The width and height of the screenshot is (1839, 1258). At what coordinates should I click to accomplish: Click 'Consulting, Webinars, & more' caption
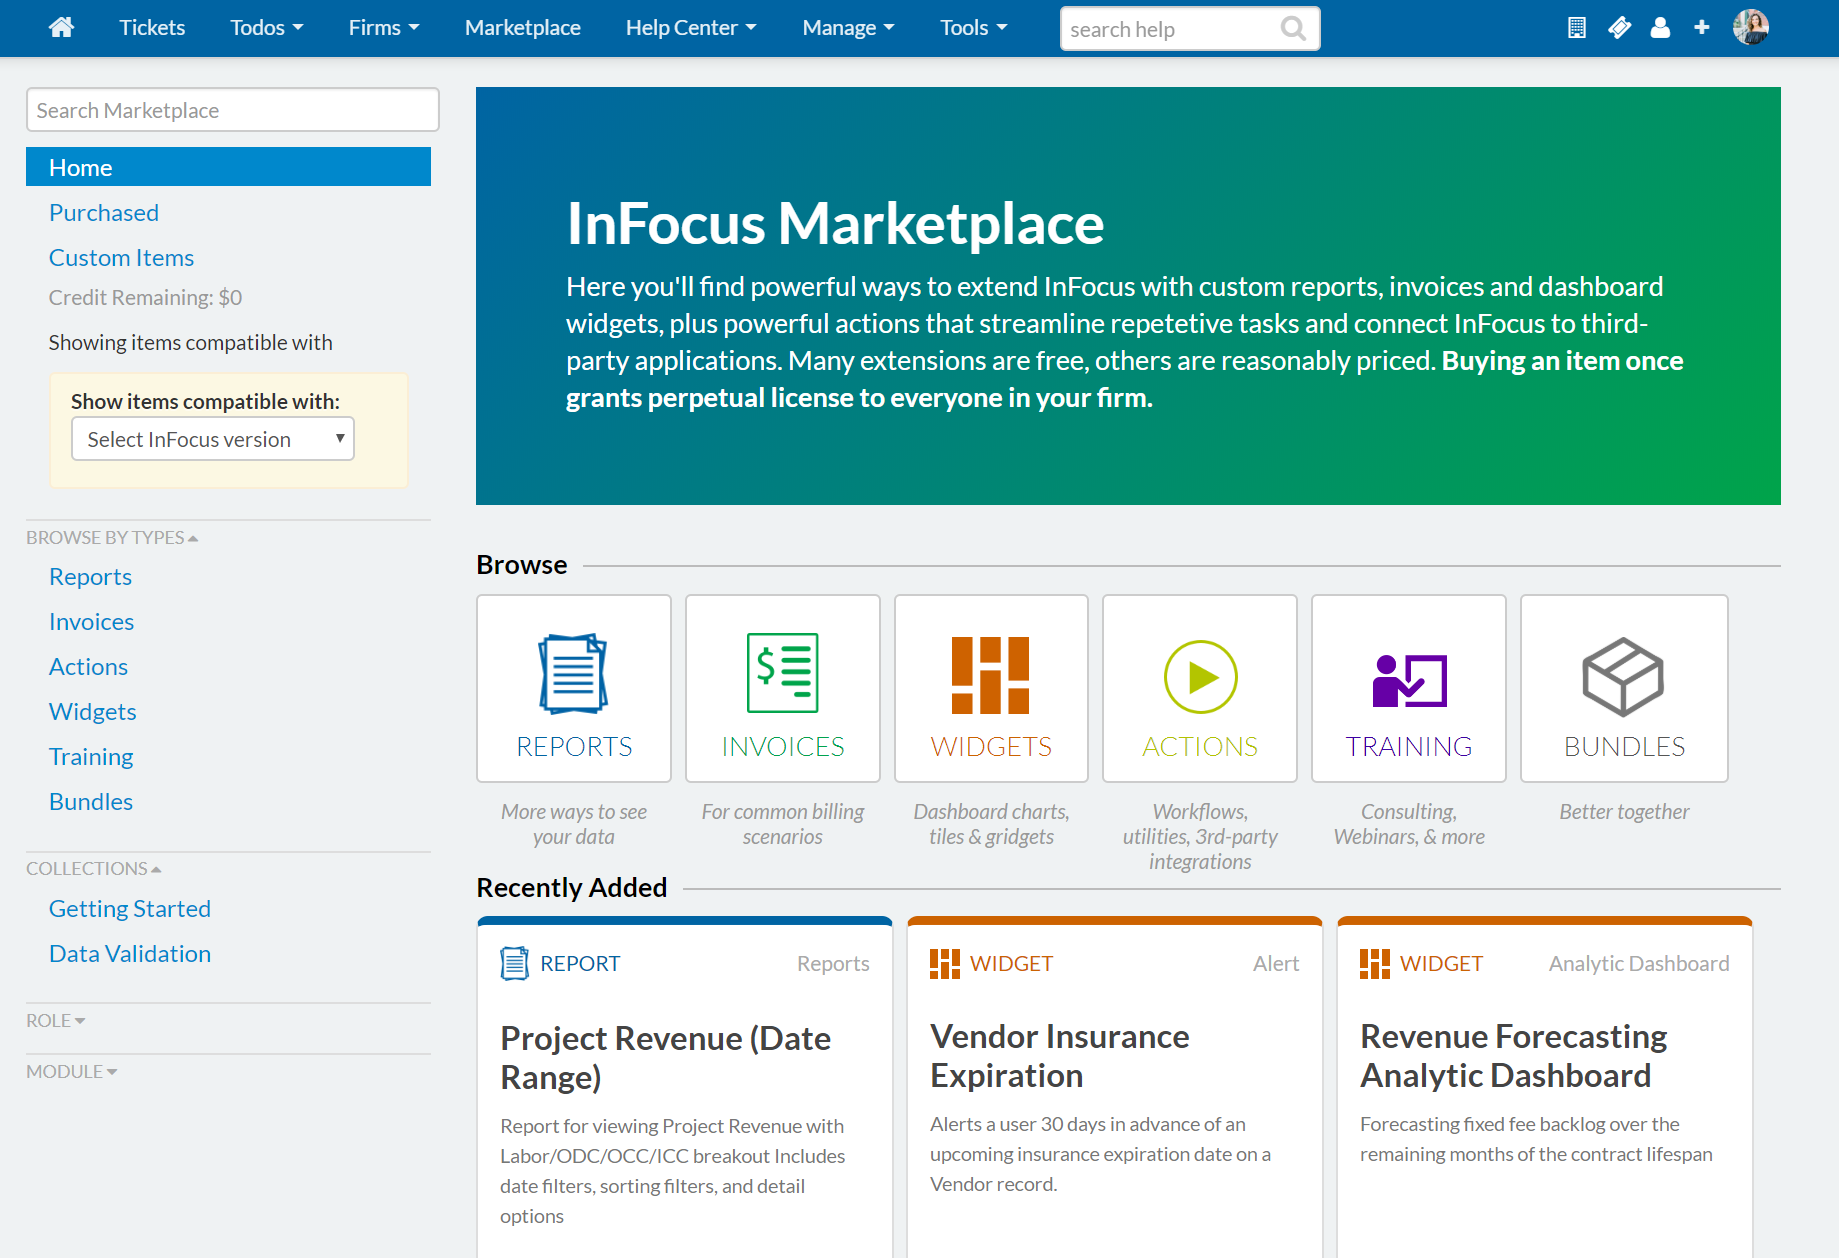pyautogui.click(x=1409, y=824)
